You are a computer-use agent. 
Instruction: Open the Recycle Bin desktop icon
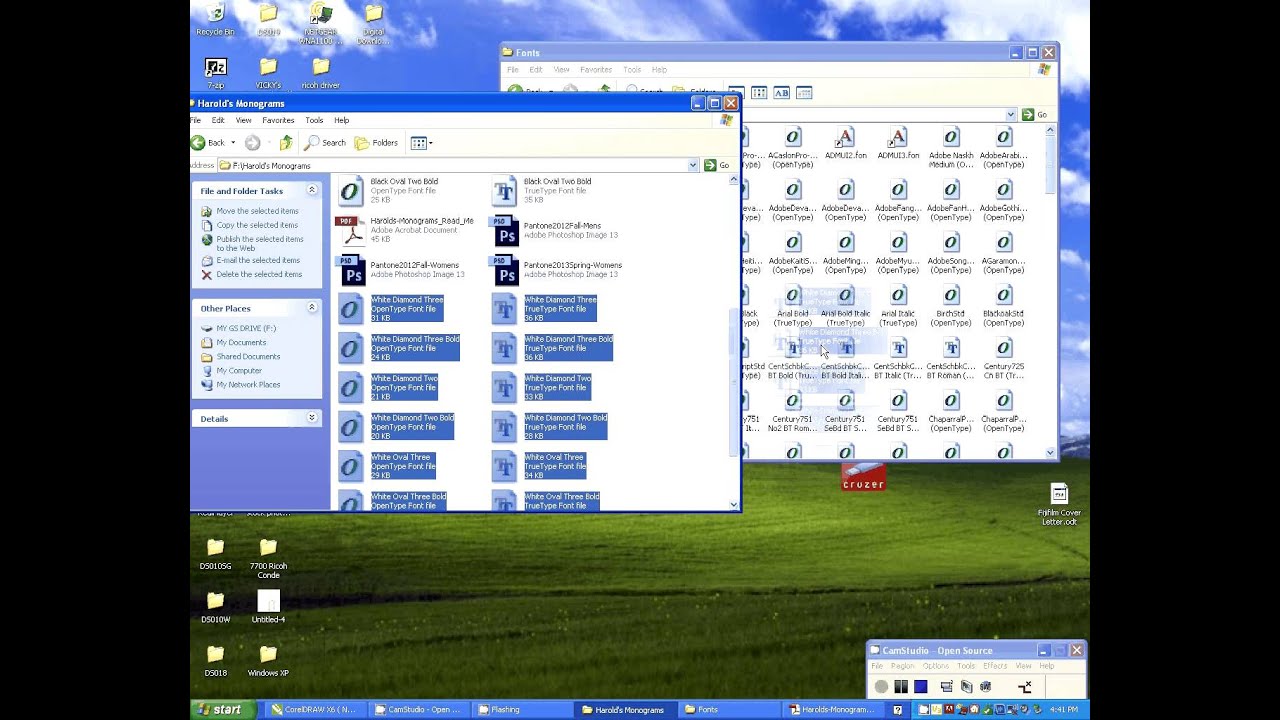215,21
